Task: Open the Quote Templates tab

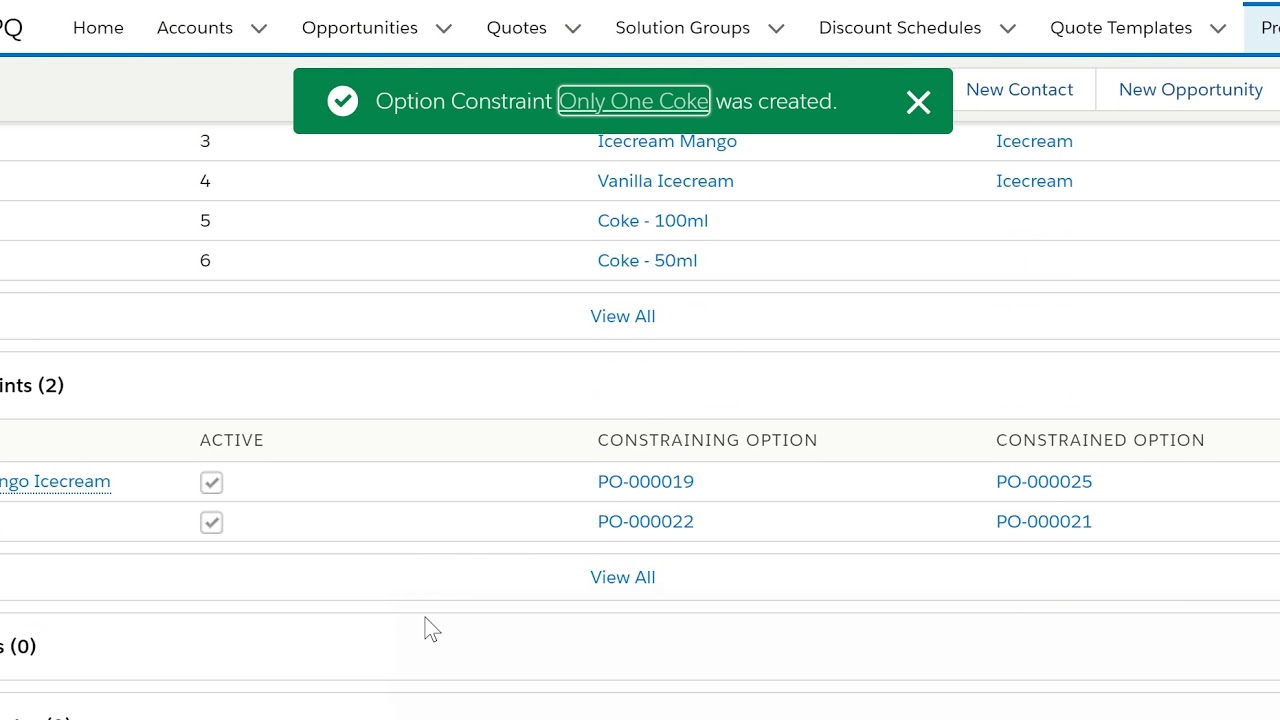Action: 1121,28
